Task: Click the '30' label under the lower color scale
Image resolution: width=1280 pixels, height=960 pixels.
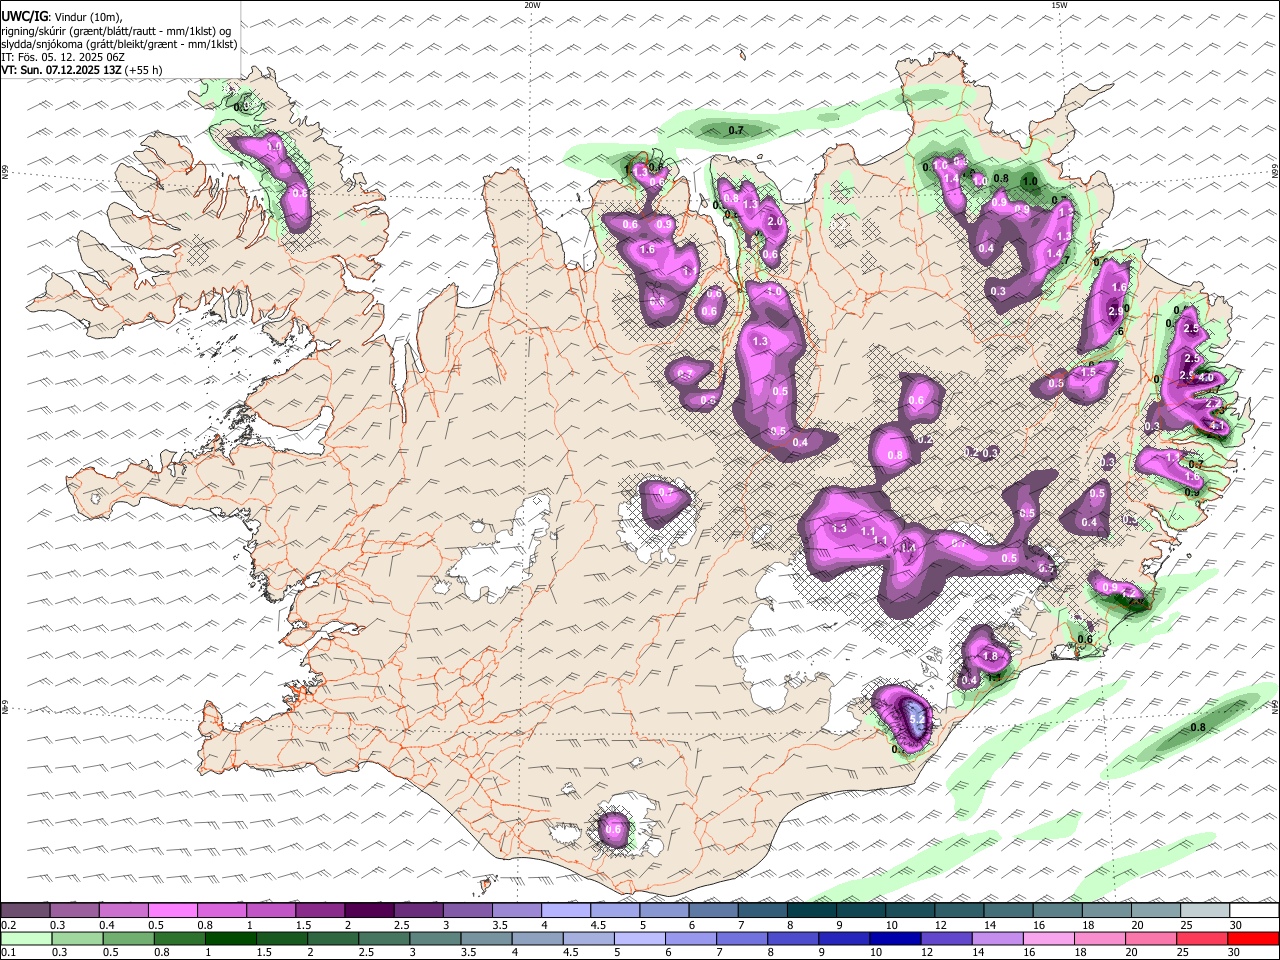Action: pyautogui.click(x=1235, y=953)
